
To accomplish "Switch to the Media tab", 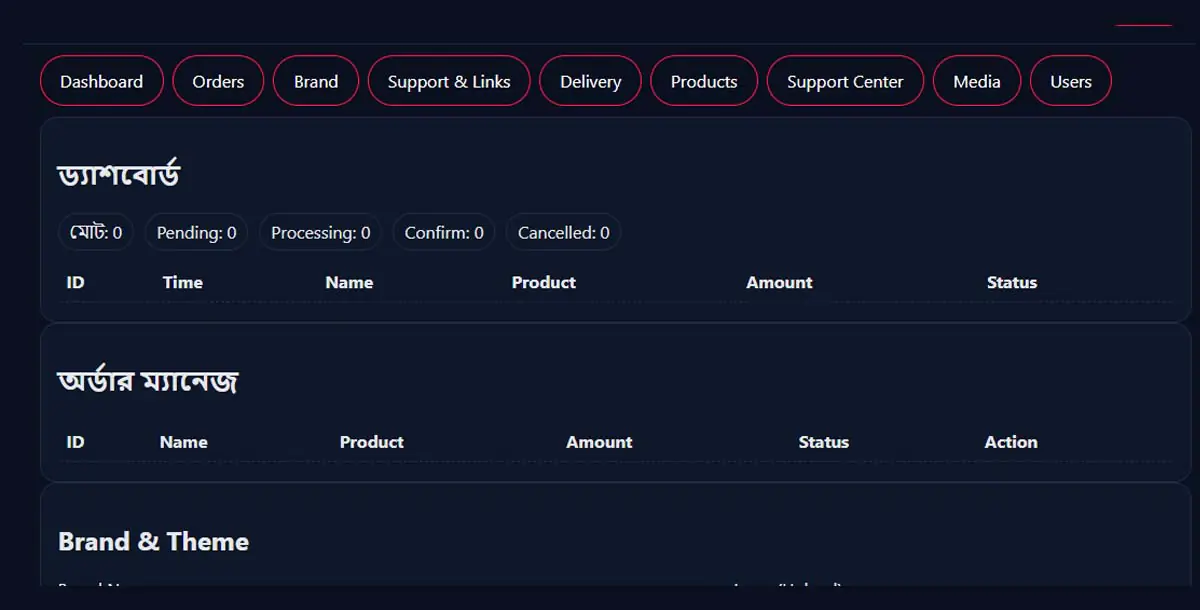I will (x=977, y=81).
